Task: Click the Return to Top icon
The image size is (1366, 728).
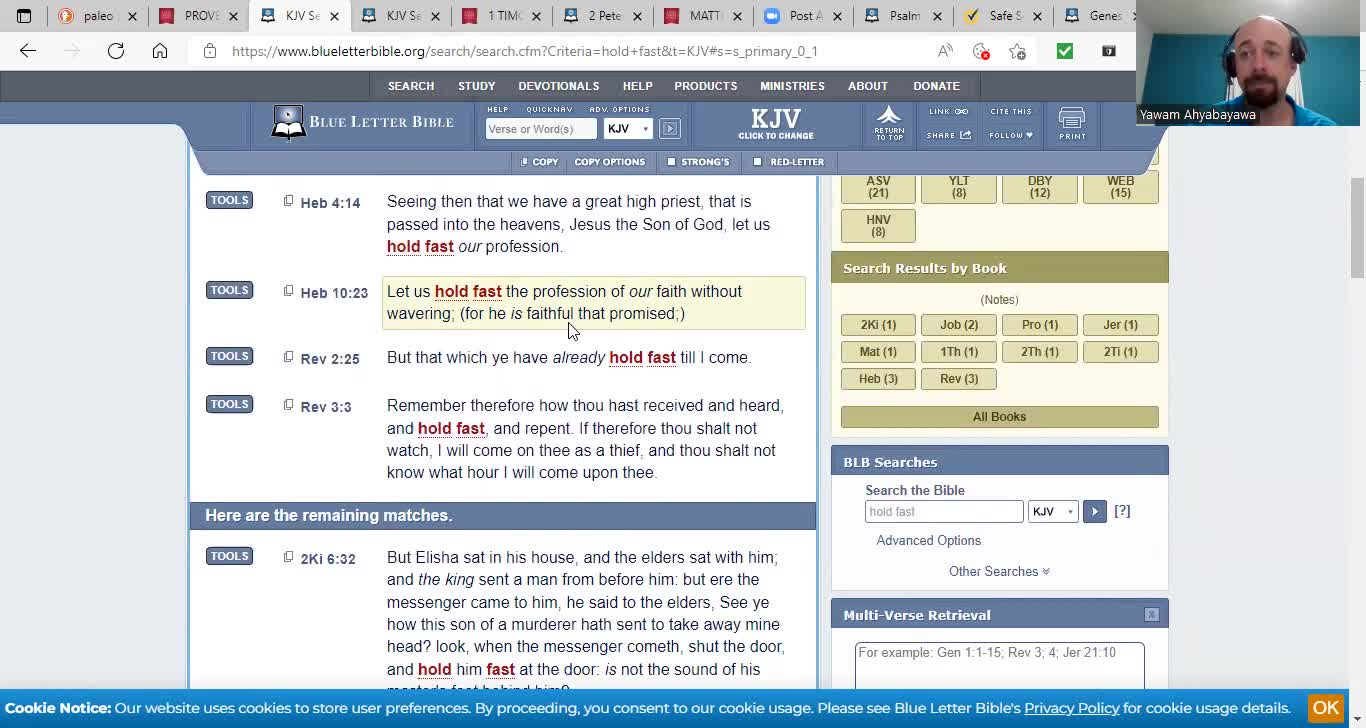Action: tap(889, 123)
